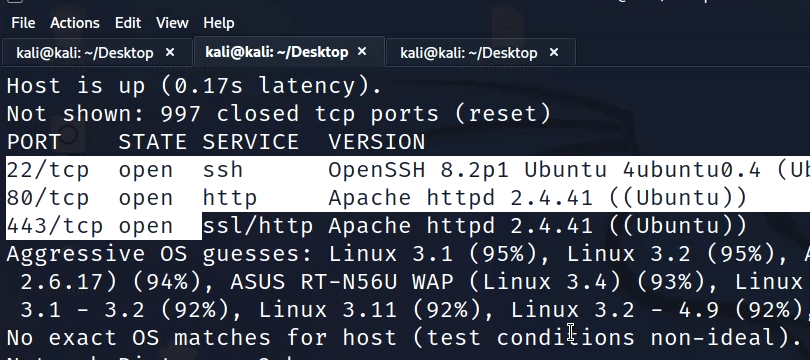Image resolution: width=810 pixels, height=360 pixels.
Task: Close the first terminal tab
Action: click(x=170, y=52)
